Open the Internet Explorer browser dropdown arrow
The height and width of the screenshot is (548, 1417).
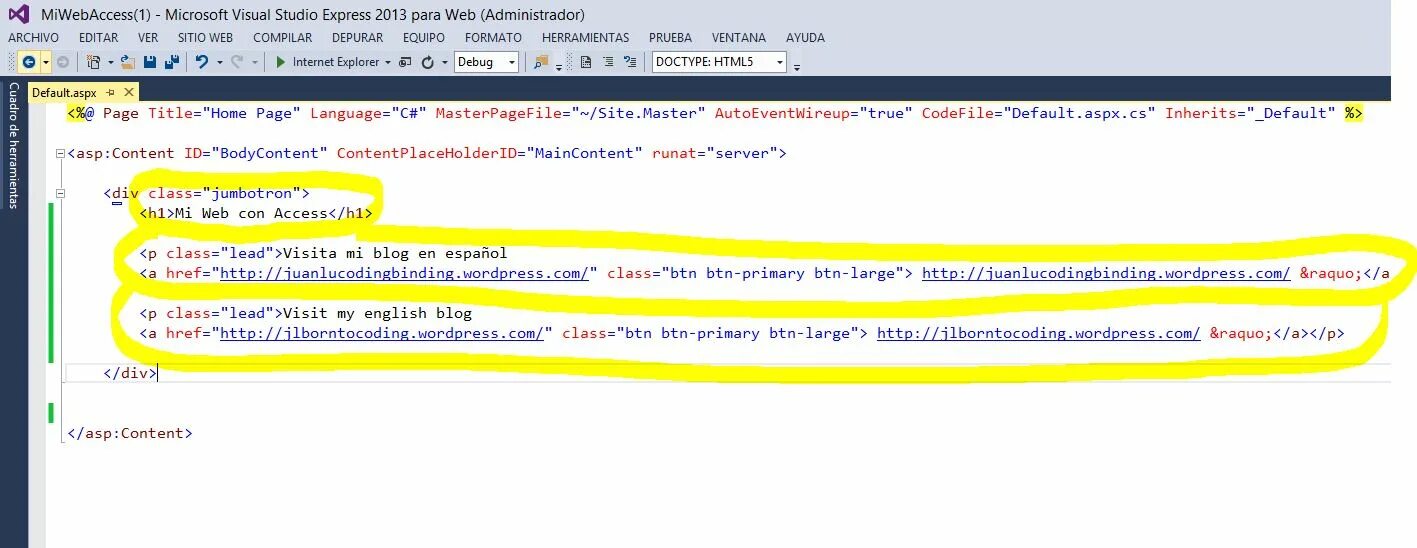388,62
